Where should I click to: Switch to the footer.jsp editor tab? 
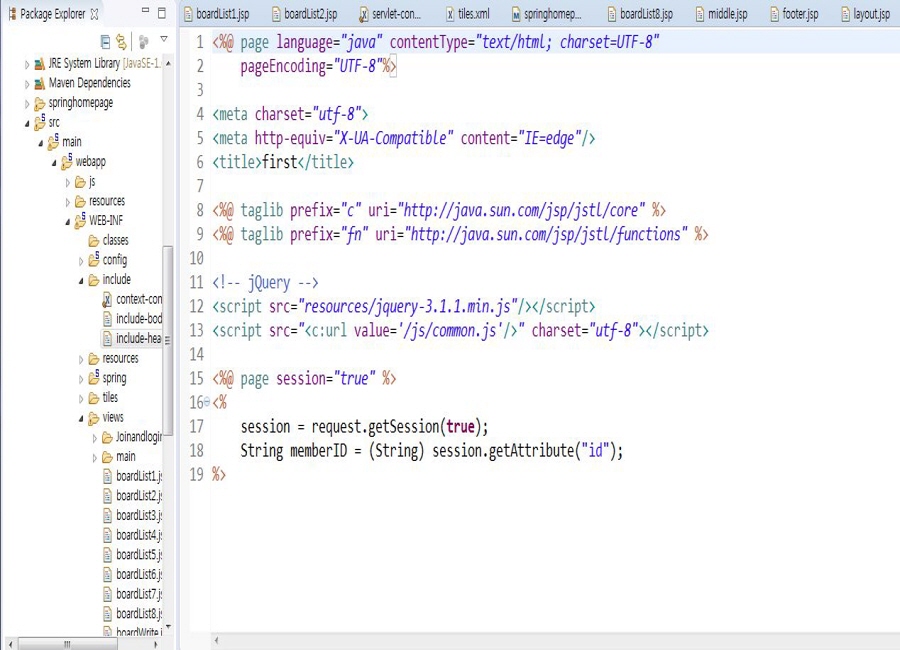point(795,14)
